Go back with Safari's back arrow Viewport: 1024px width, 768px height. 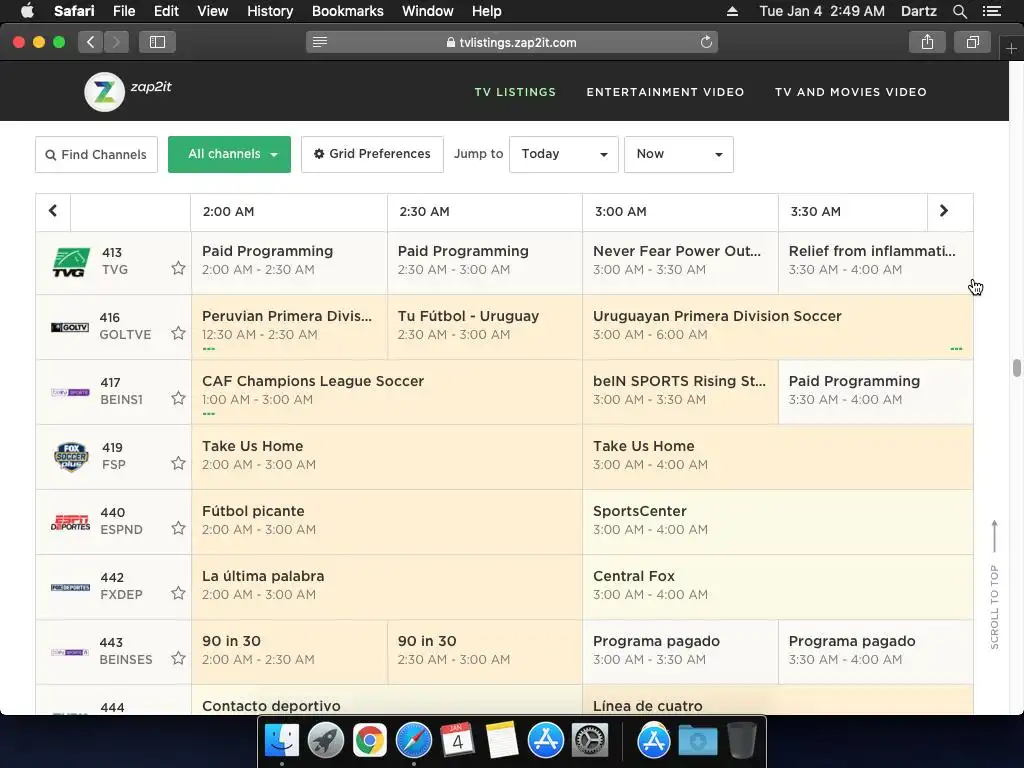[91, 42]
